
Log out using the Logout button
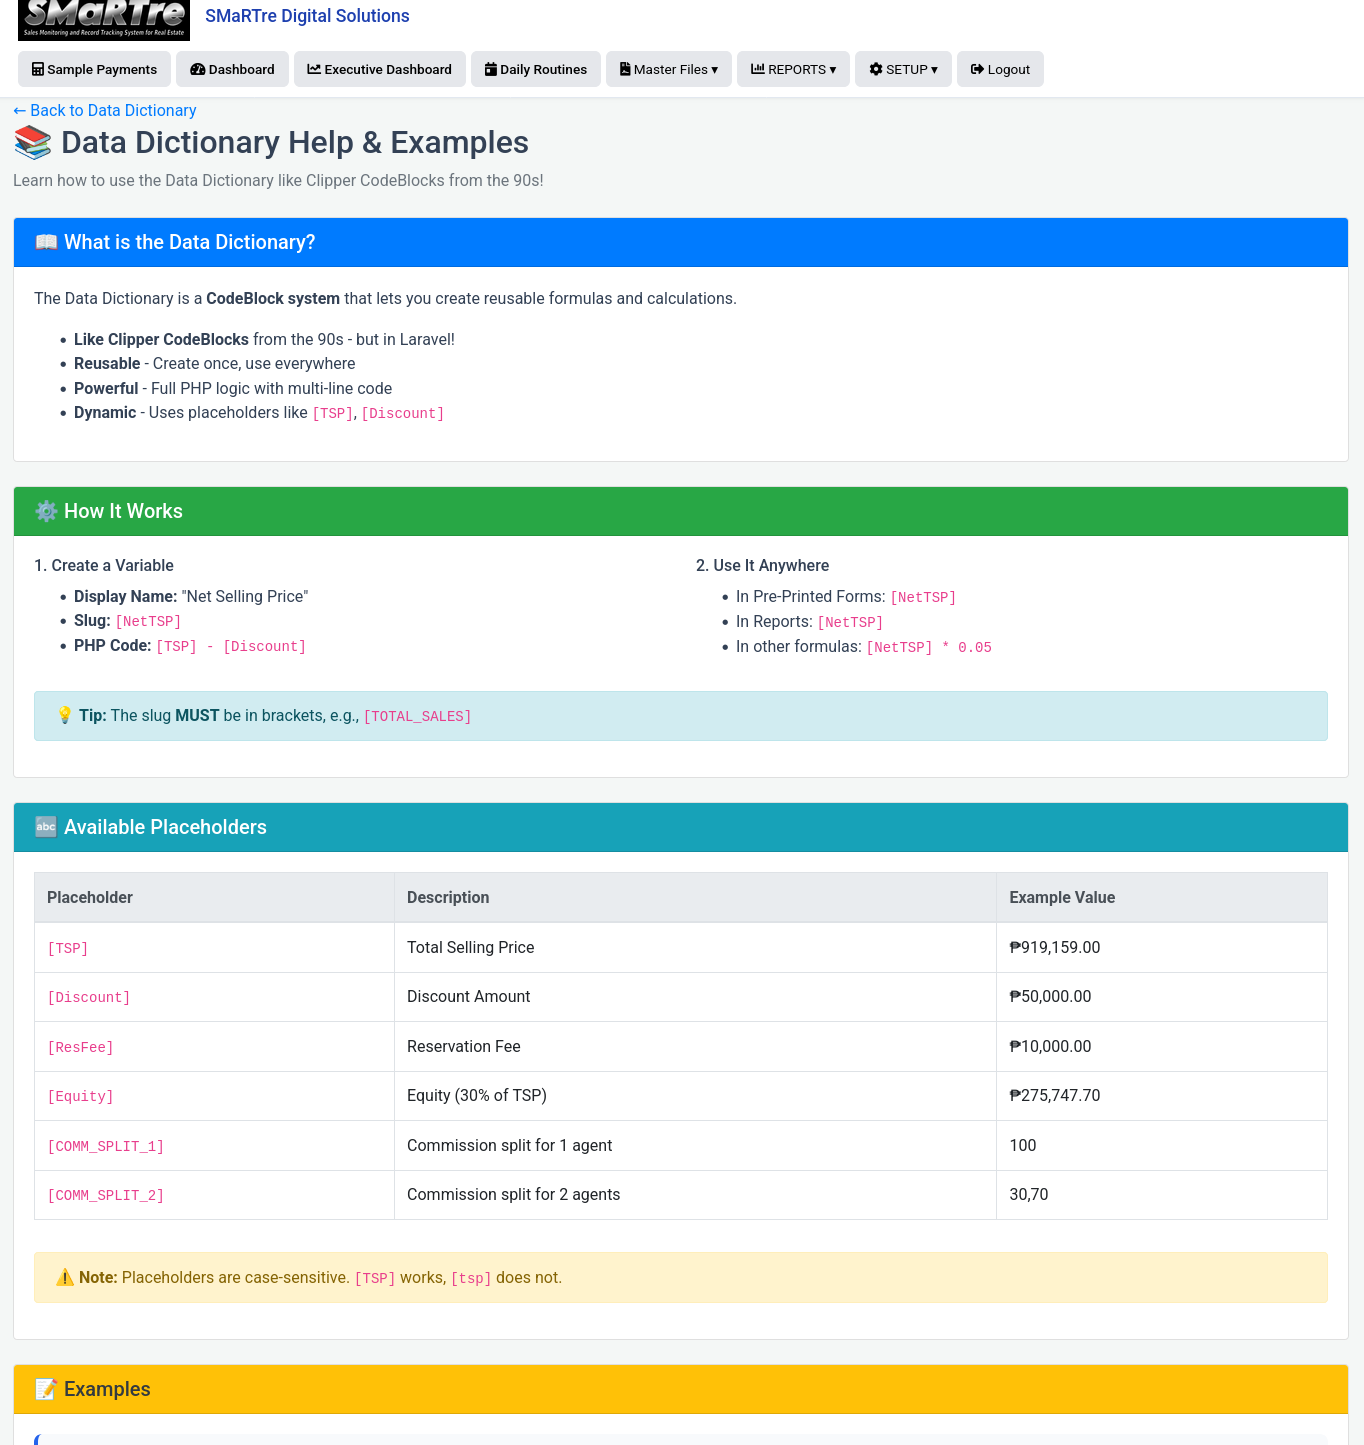[1000, 69]
